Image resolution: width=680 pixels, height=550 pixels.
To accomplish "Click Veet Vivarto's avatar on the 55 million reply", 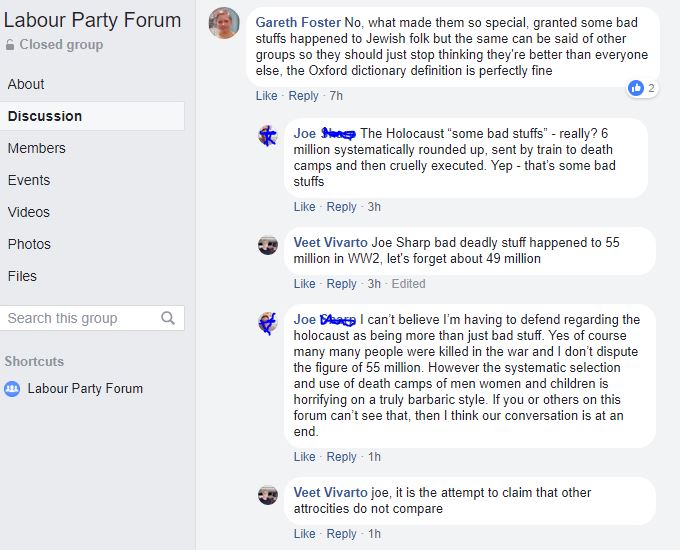I will (x=268, y=244).
